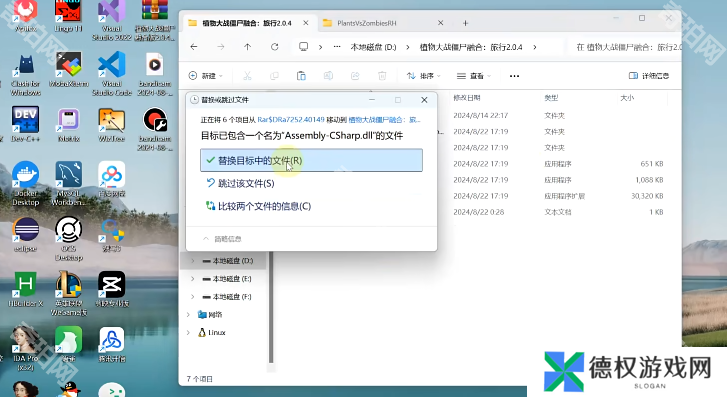Expand the 网络 tree node
727x397 pixels.
point(188,314)
